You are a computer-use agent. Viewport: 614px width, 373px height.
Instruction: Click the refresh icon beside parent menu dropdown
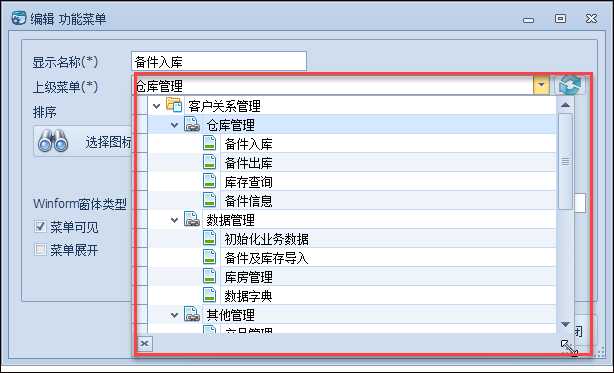(x=570, y=85)
